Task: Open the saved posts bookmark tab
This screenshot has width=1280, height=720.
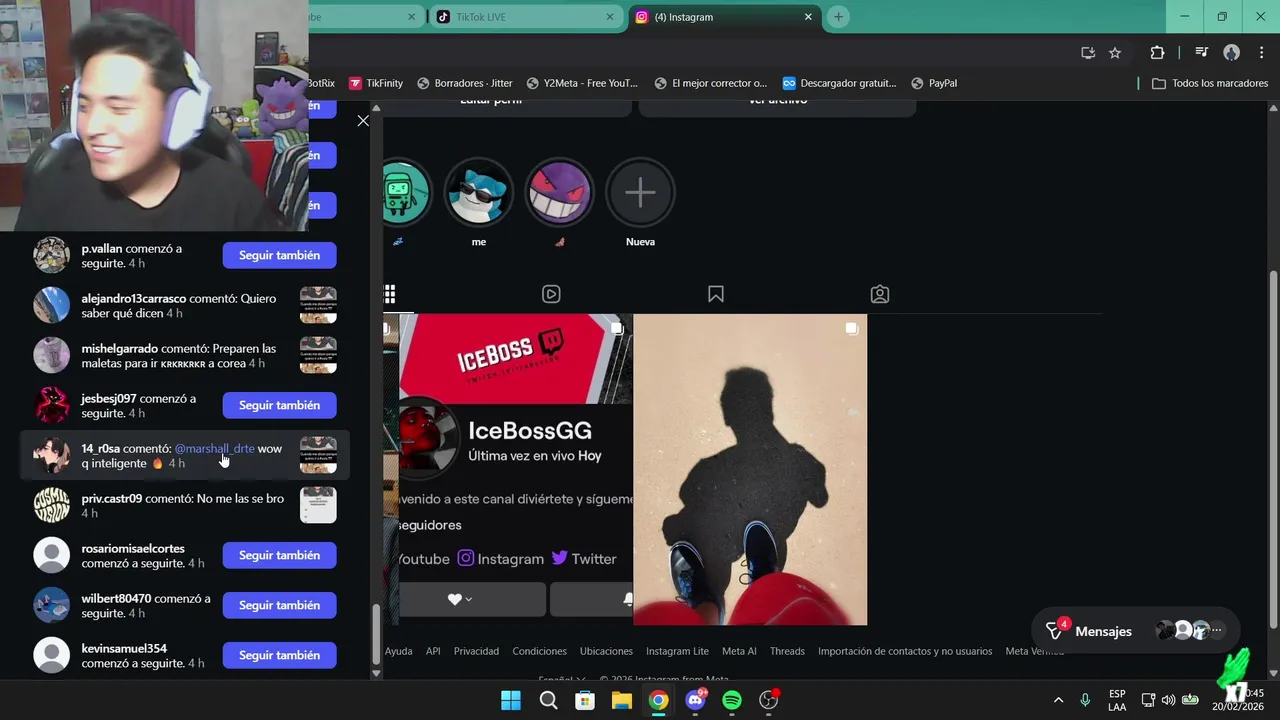Action: point(716,294)
